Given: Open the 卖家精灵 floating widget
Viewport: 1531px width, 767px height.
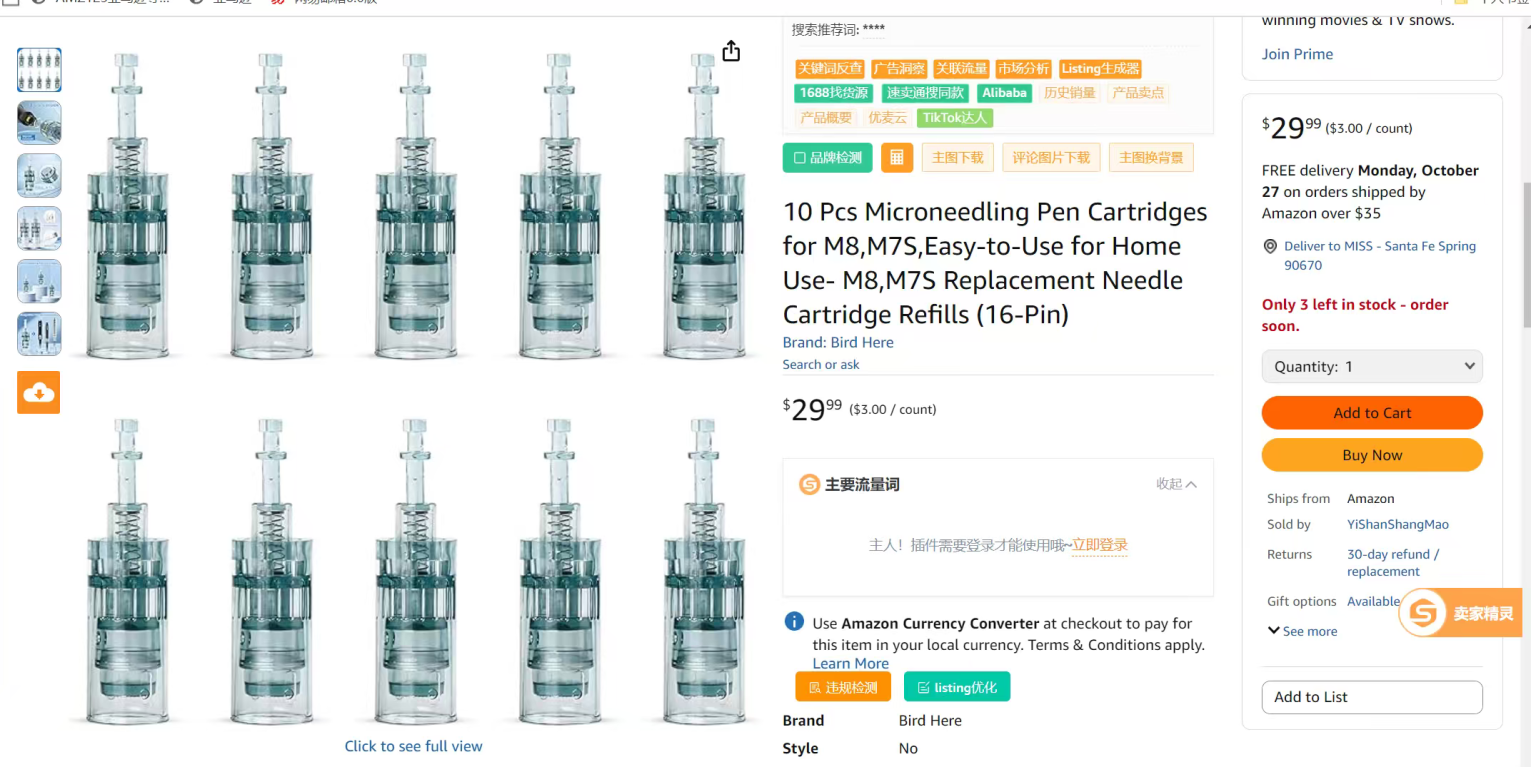Looking at the screenshot, I should point(1459,613).
